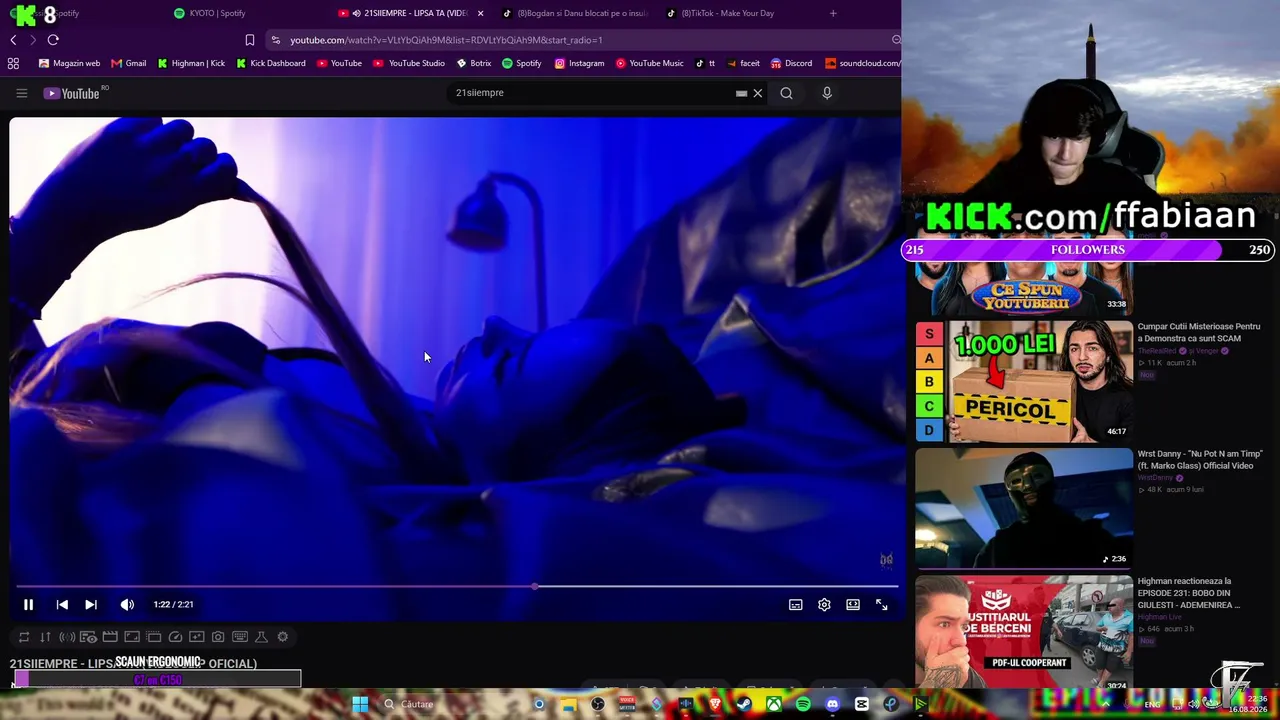Reload the current page
1280x720 pixels.
pyautogui.click(x=53, y=40)
